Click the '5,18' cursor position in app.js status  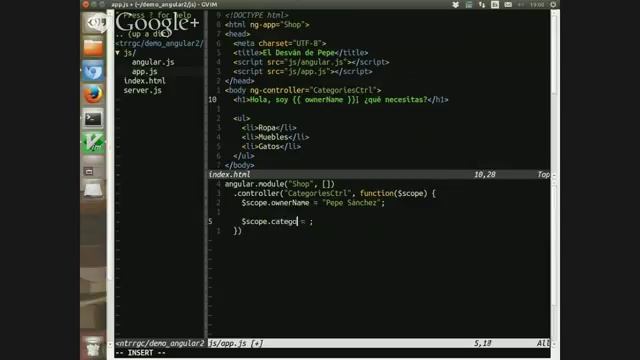[482, 343]
